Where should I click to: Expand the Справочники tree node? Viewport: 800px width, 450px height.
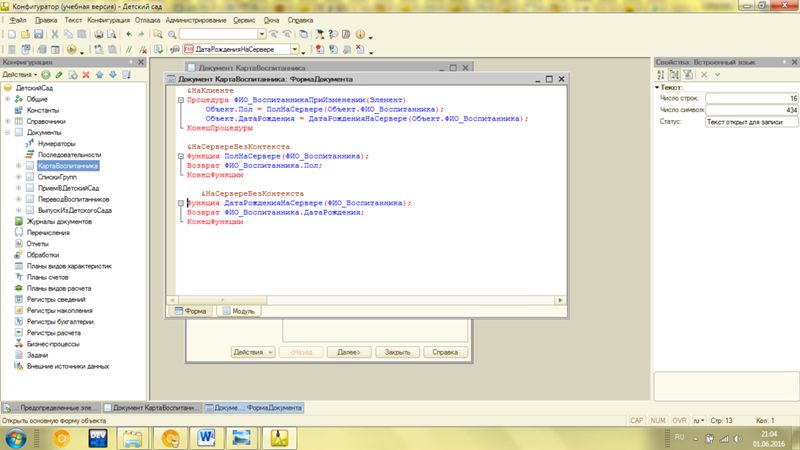click(8, 121)
